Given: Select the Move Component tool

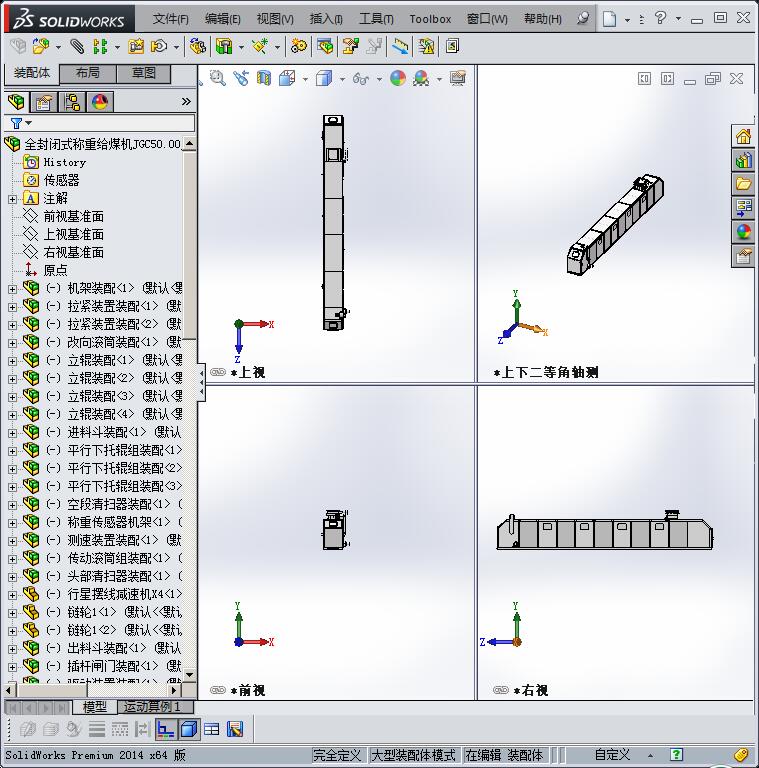Looking at the screenshot, I should [159, 47].
